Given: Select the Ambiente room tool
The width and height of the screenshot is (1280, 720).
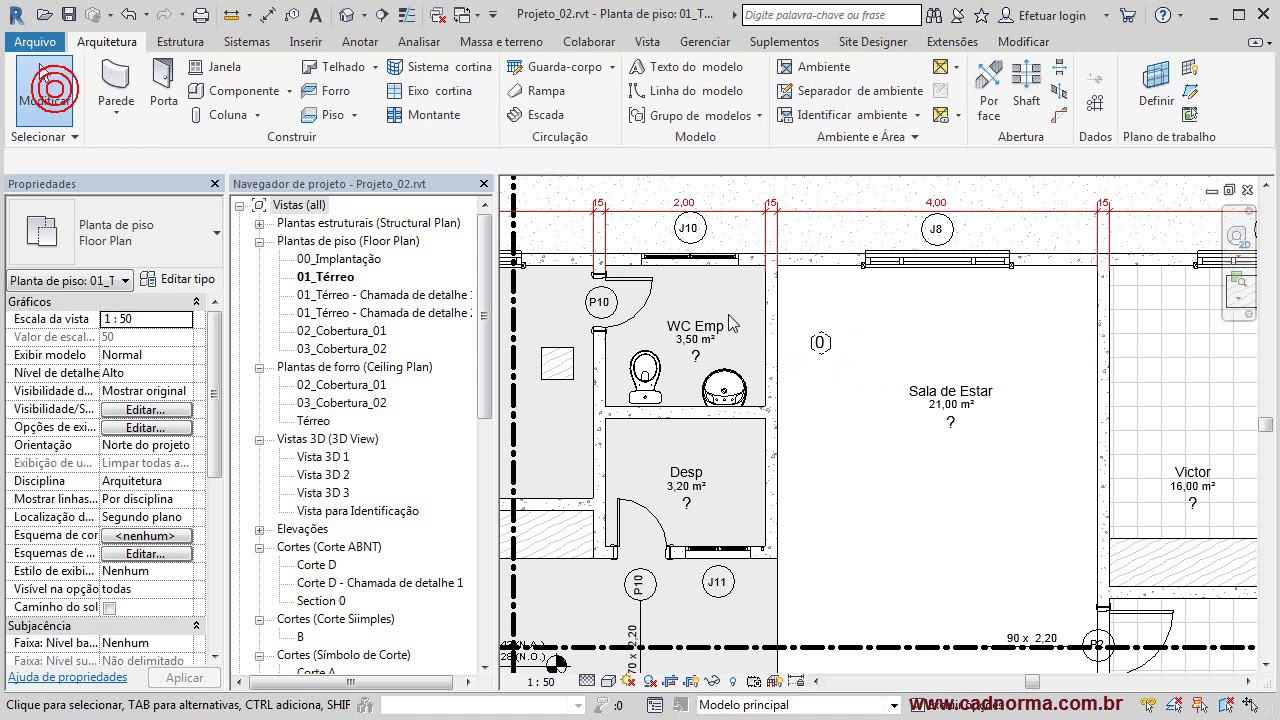Looking at the screenshot, I should point(814,67).
